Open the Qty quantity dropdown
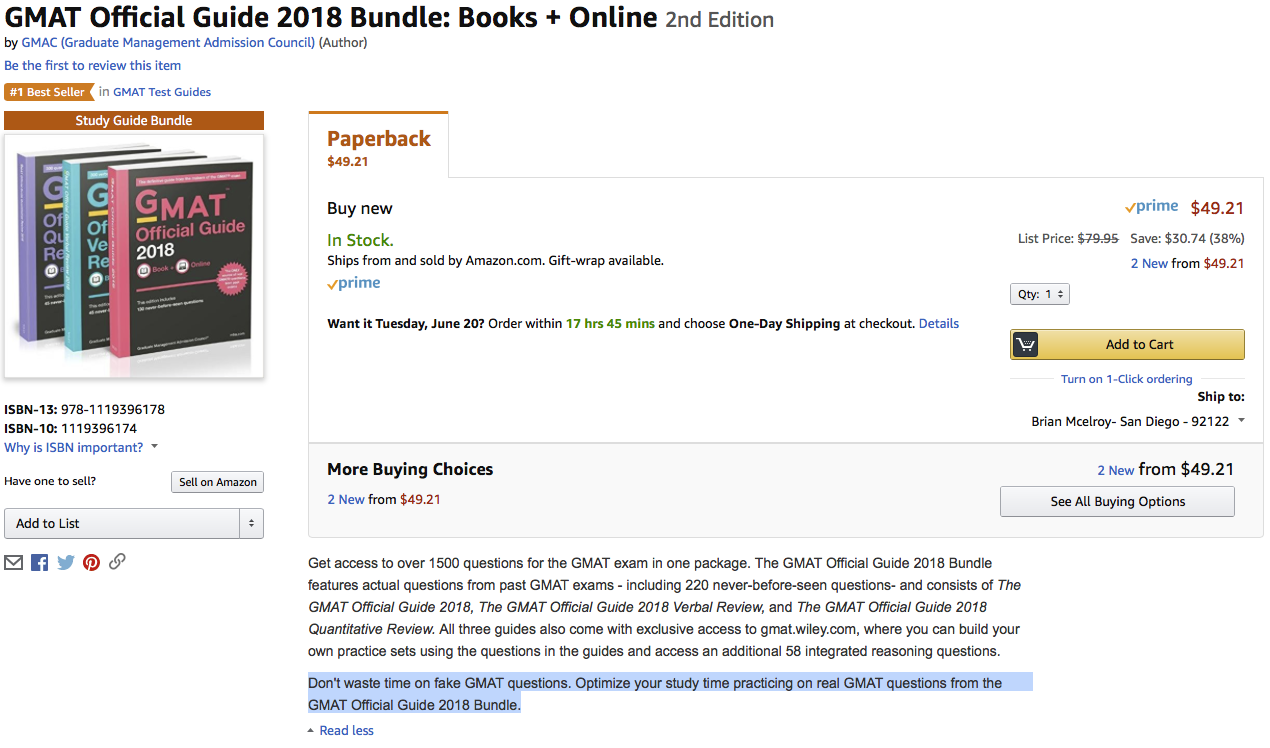Screen dimensions: 1270x748 pos(1040,294)
